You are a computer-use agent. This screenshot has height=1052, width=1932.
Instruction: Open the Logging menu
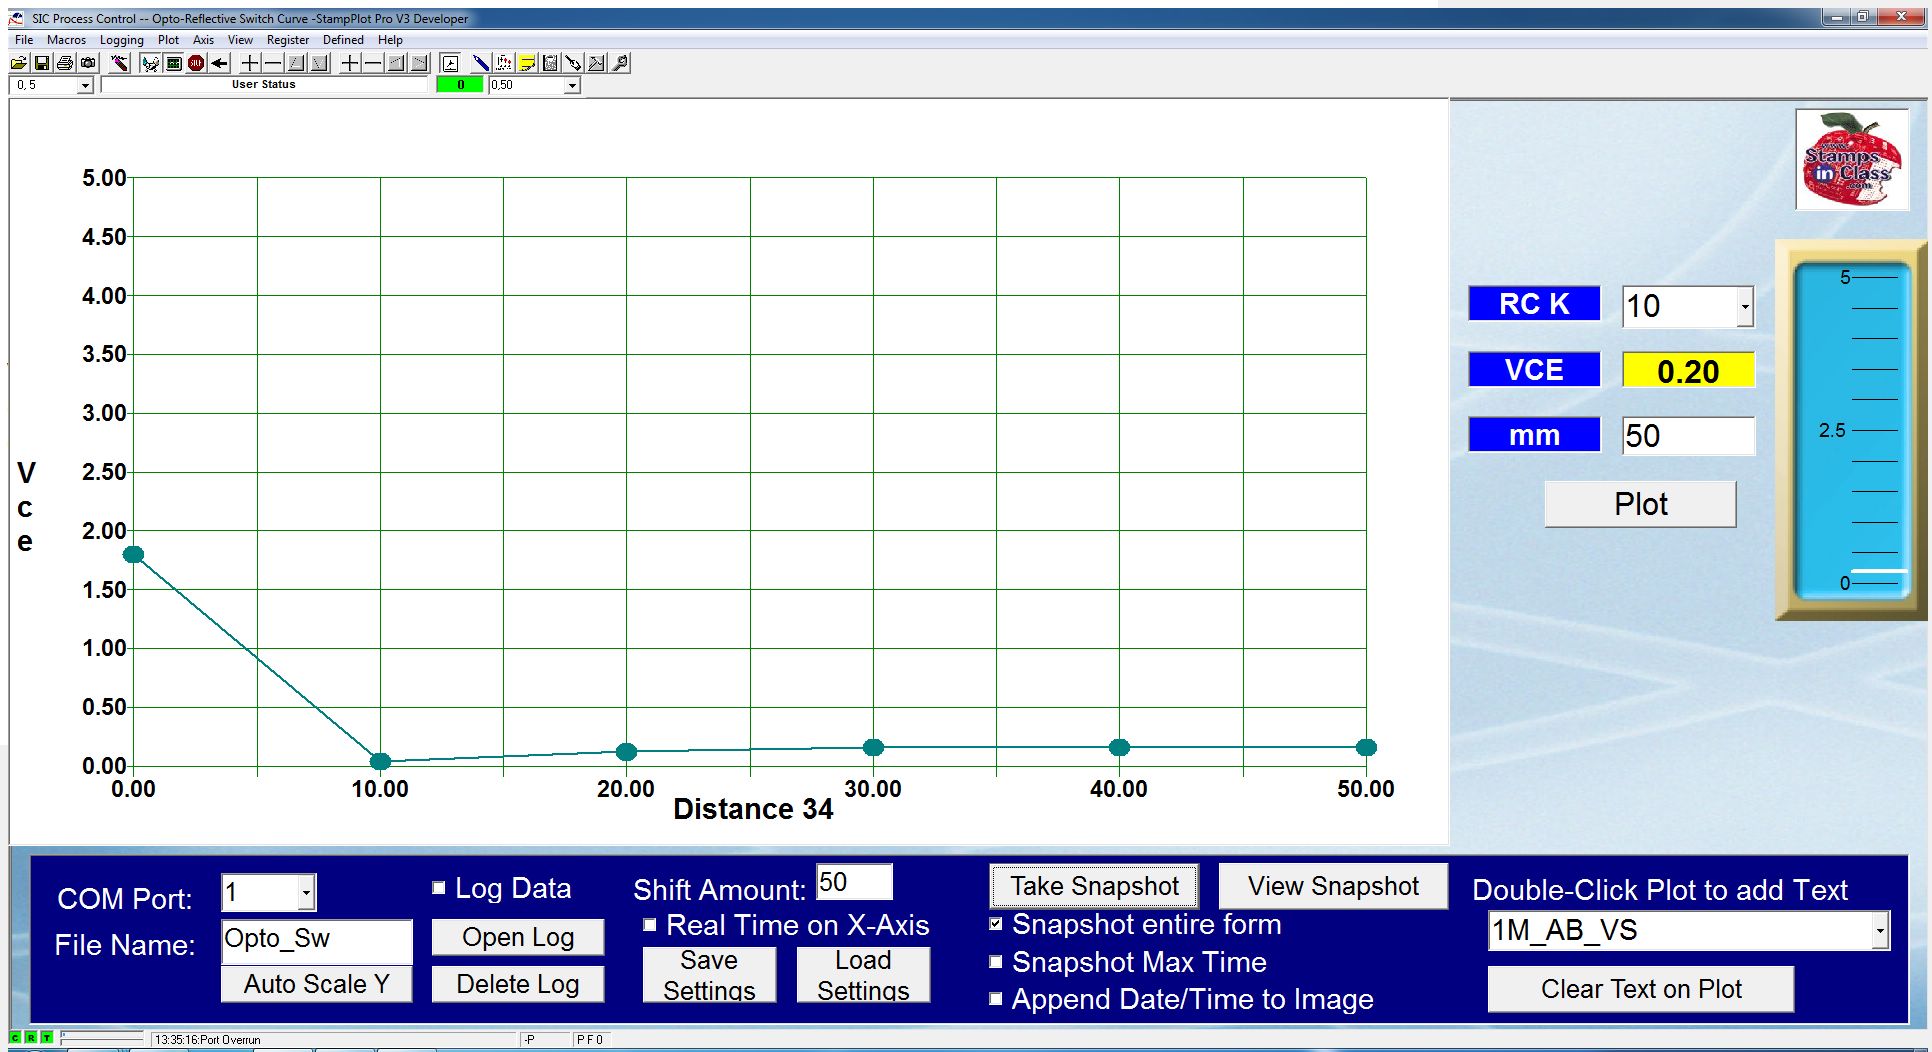(121, 40)
